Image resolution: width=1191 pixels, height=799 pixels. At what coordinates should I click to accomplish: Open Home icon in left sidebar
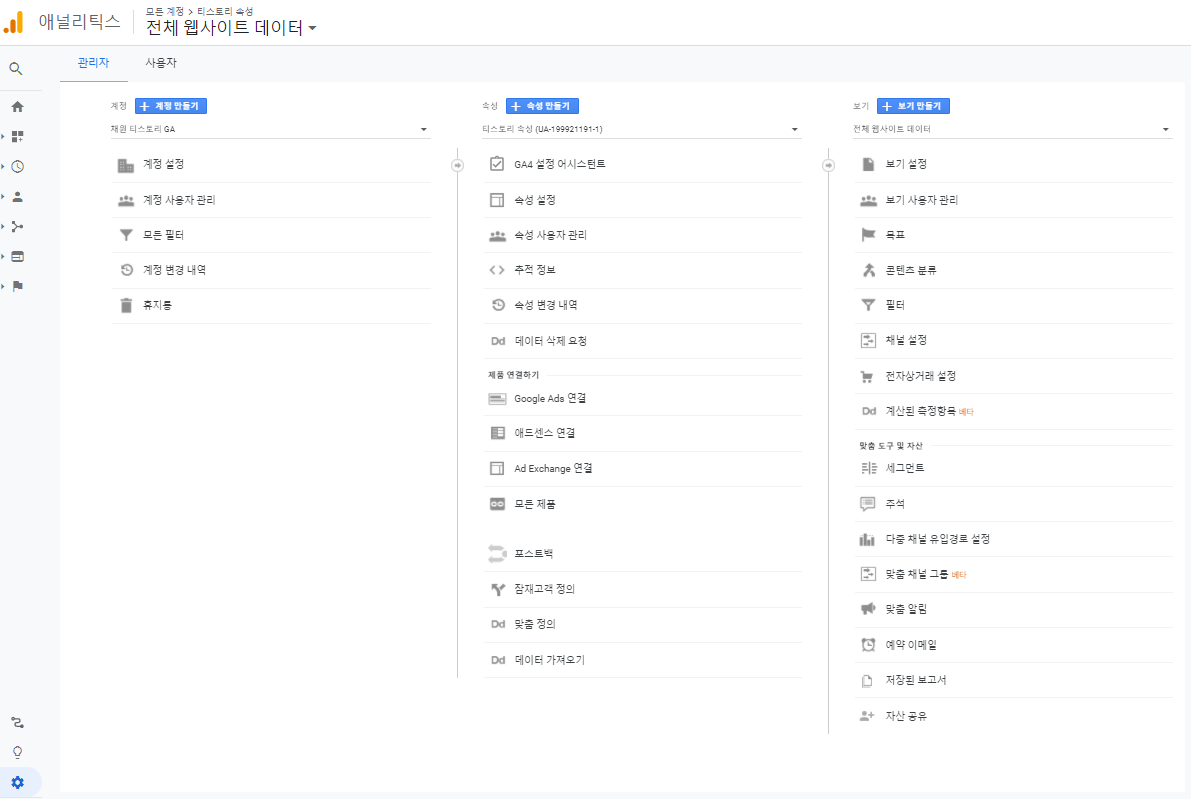(17, 107)
